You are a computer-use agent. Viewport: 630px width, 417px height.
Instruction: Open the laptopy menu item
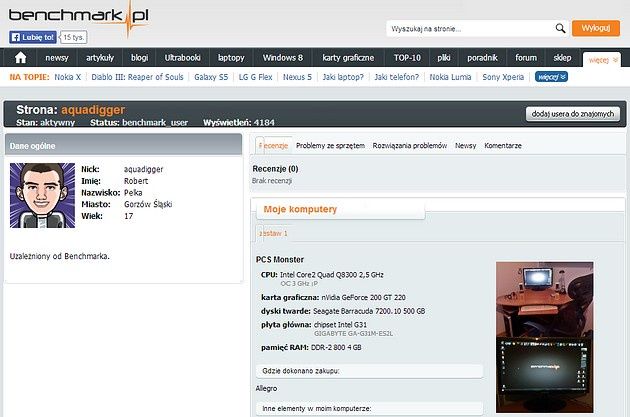[231, 58]
